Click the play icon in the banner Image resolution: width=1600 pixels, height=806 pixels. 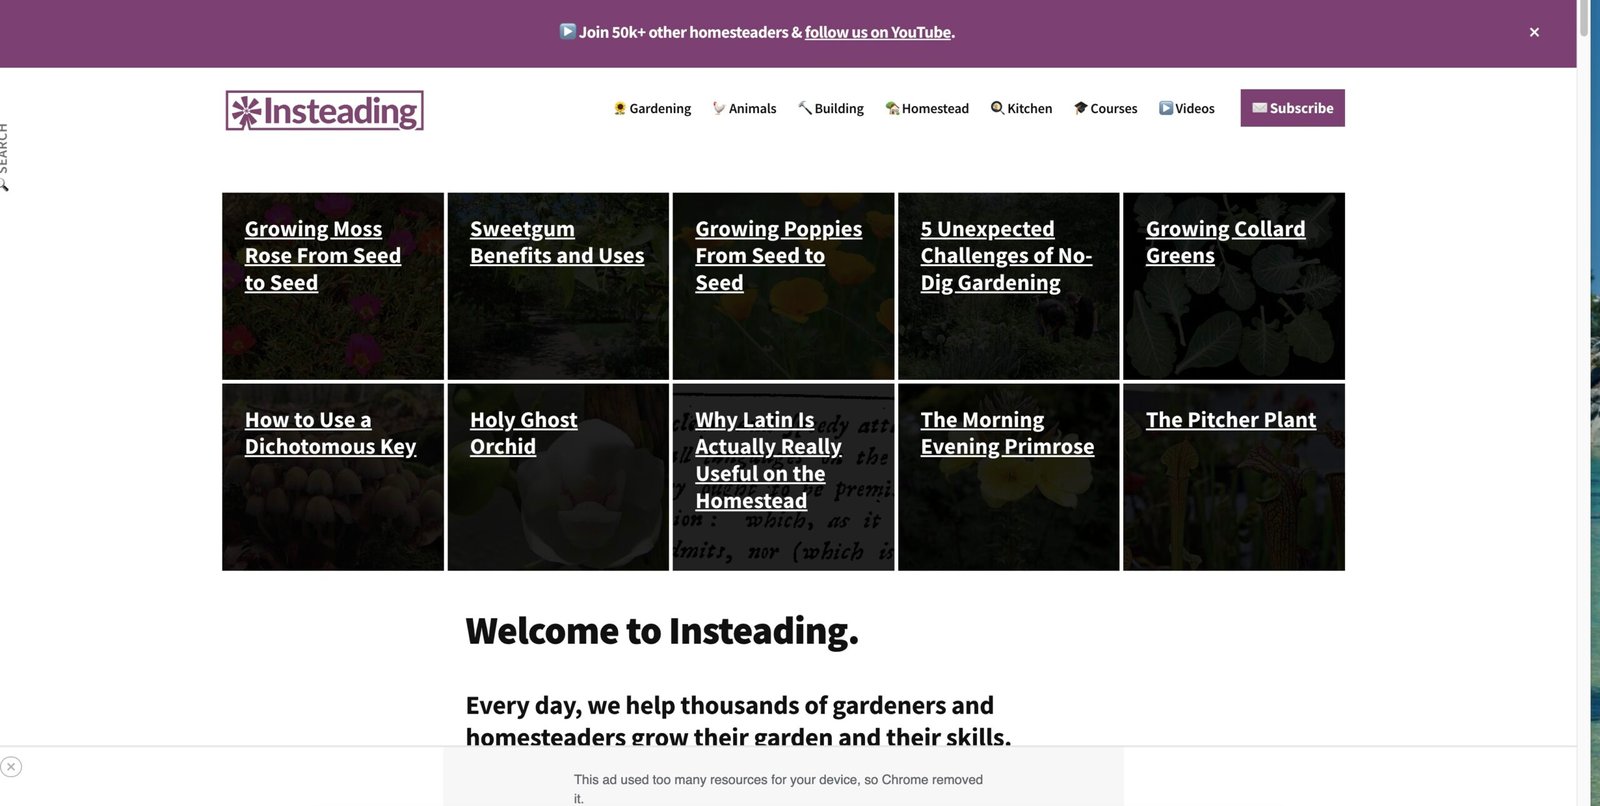(x=567, y=31)
